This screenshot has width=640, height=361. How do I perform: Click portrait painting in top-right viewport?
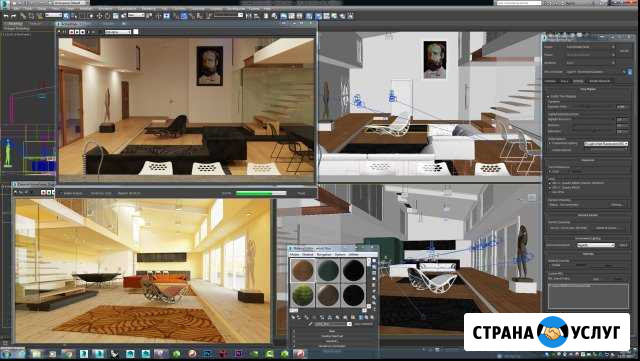coord(435,60)
